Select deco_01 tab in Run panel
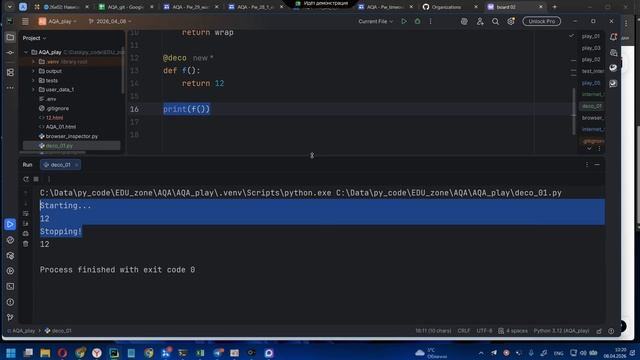640x360 pixels. pyautogui.click(x=60, y=164)
